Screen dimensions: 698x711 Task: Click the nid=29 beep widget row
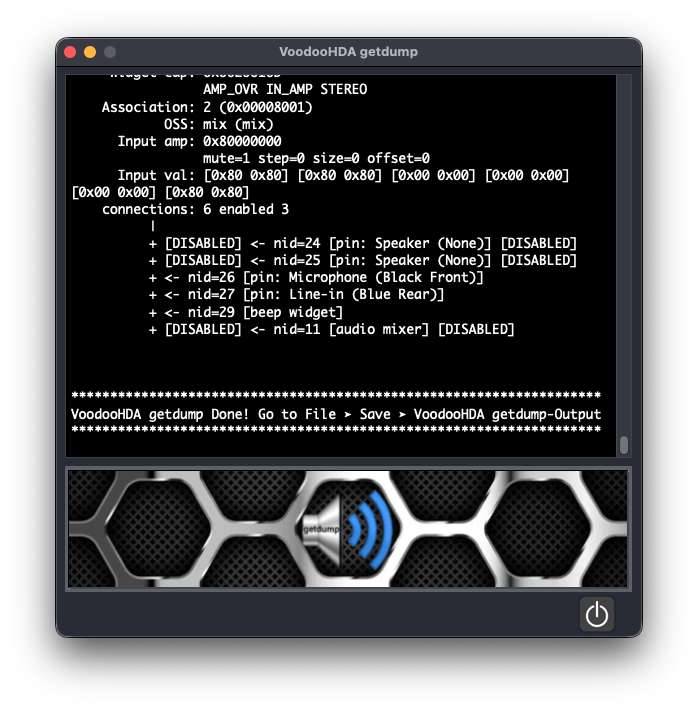click(x=246, y=312)
